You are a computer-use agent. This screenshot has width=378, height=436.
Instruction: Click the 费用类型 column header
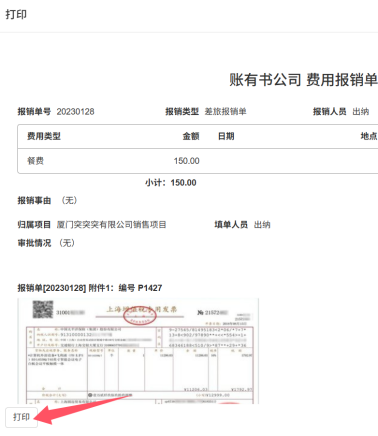(44, 136)
